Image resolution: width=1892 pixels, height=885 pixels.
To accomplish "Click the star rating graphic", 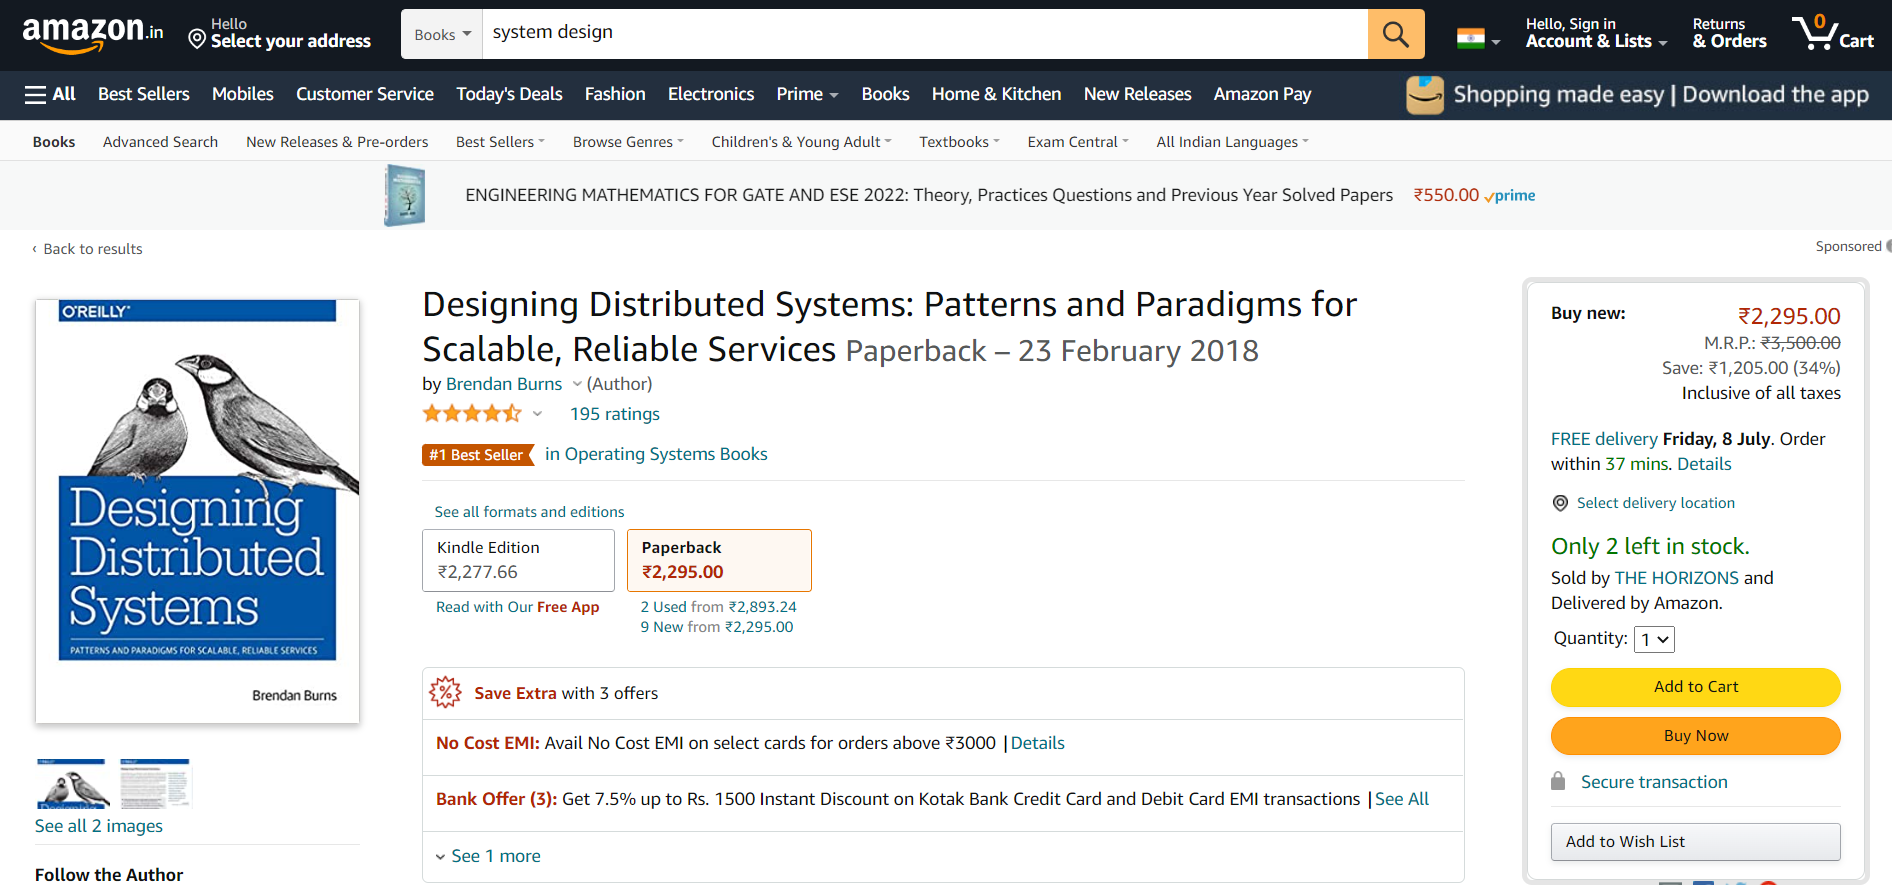I will pyautogui.click(x=472, y=413).
